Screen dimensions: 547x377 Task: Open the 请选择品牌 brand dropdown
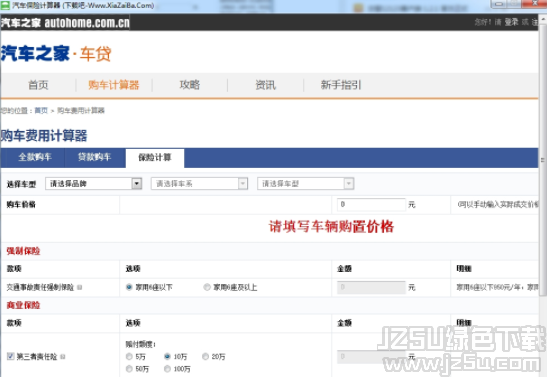[x=93, y=183]
